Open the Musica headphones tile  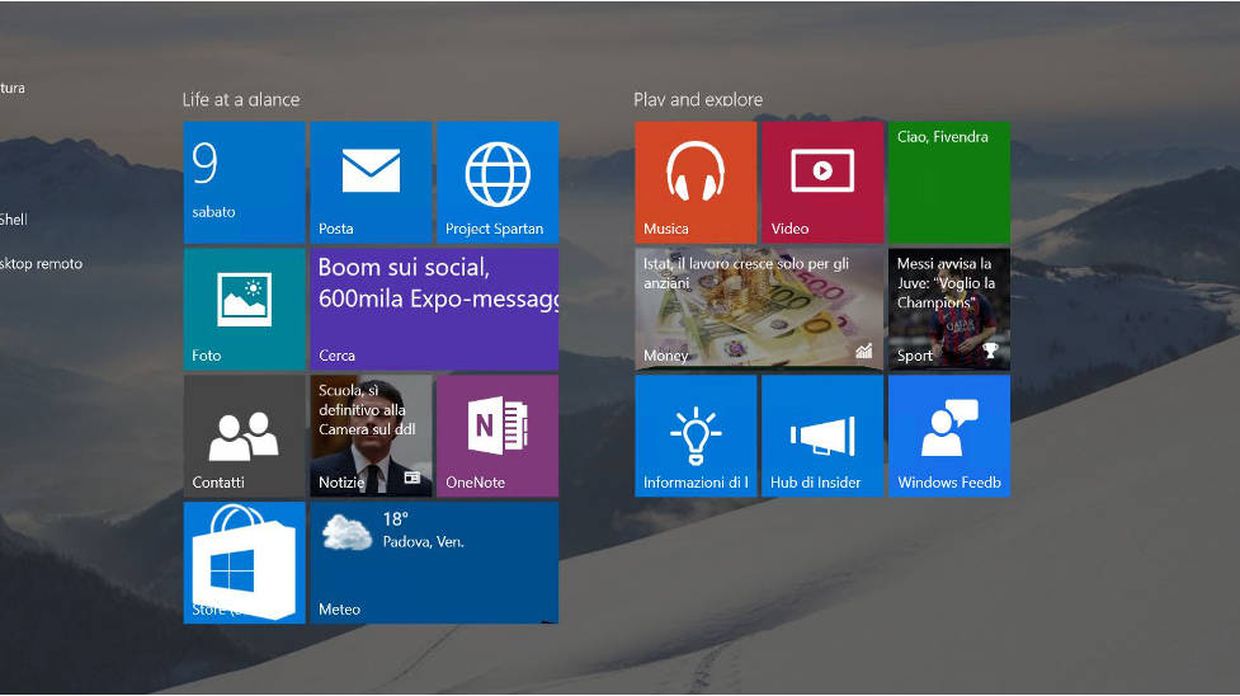[x=696, y=182]
